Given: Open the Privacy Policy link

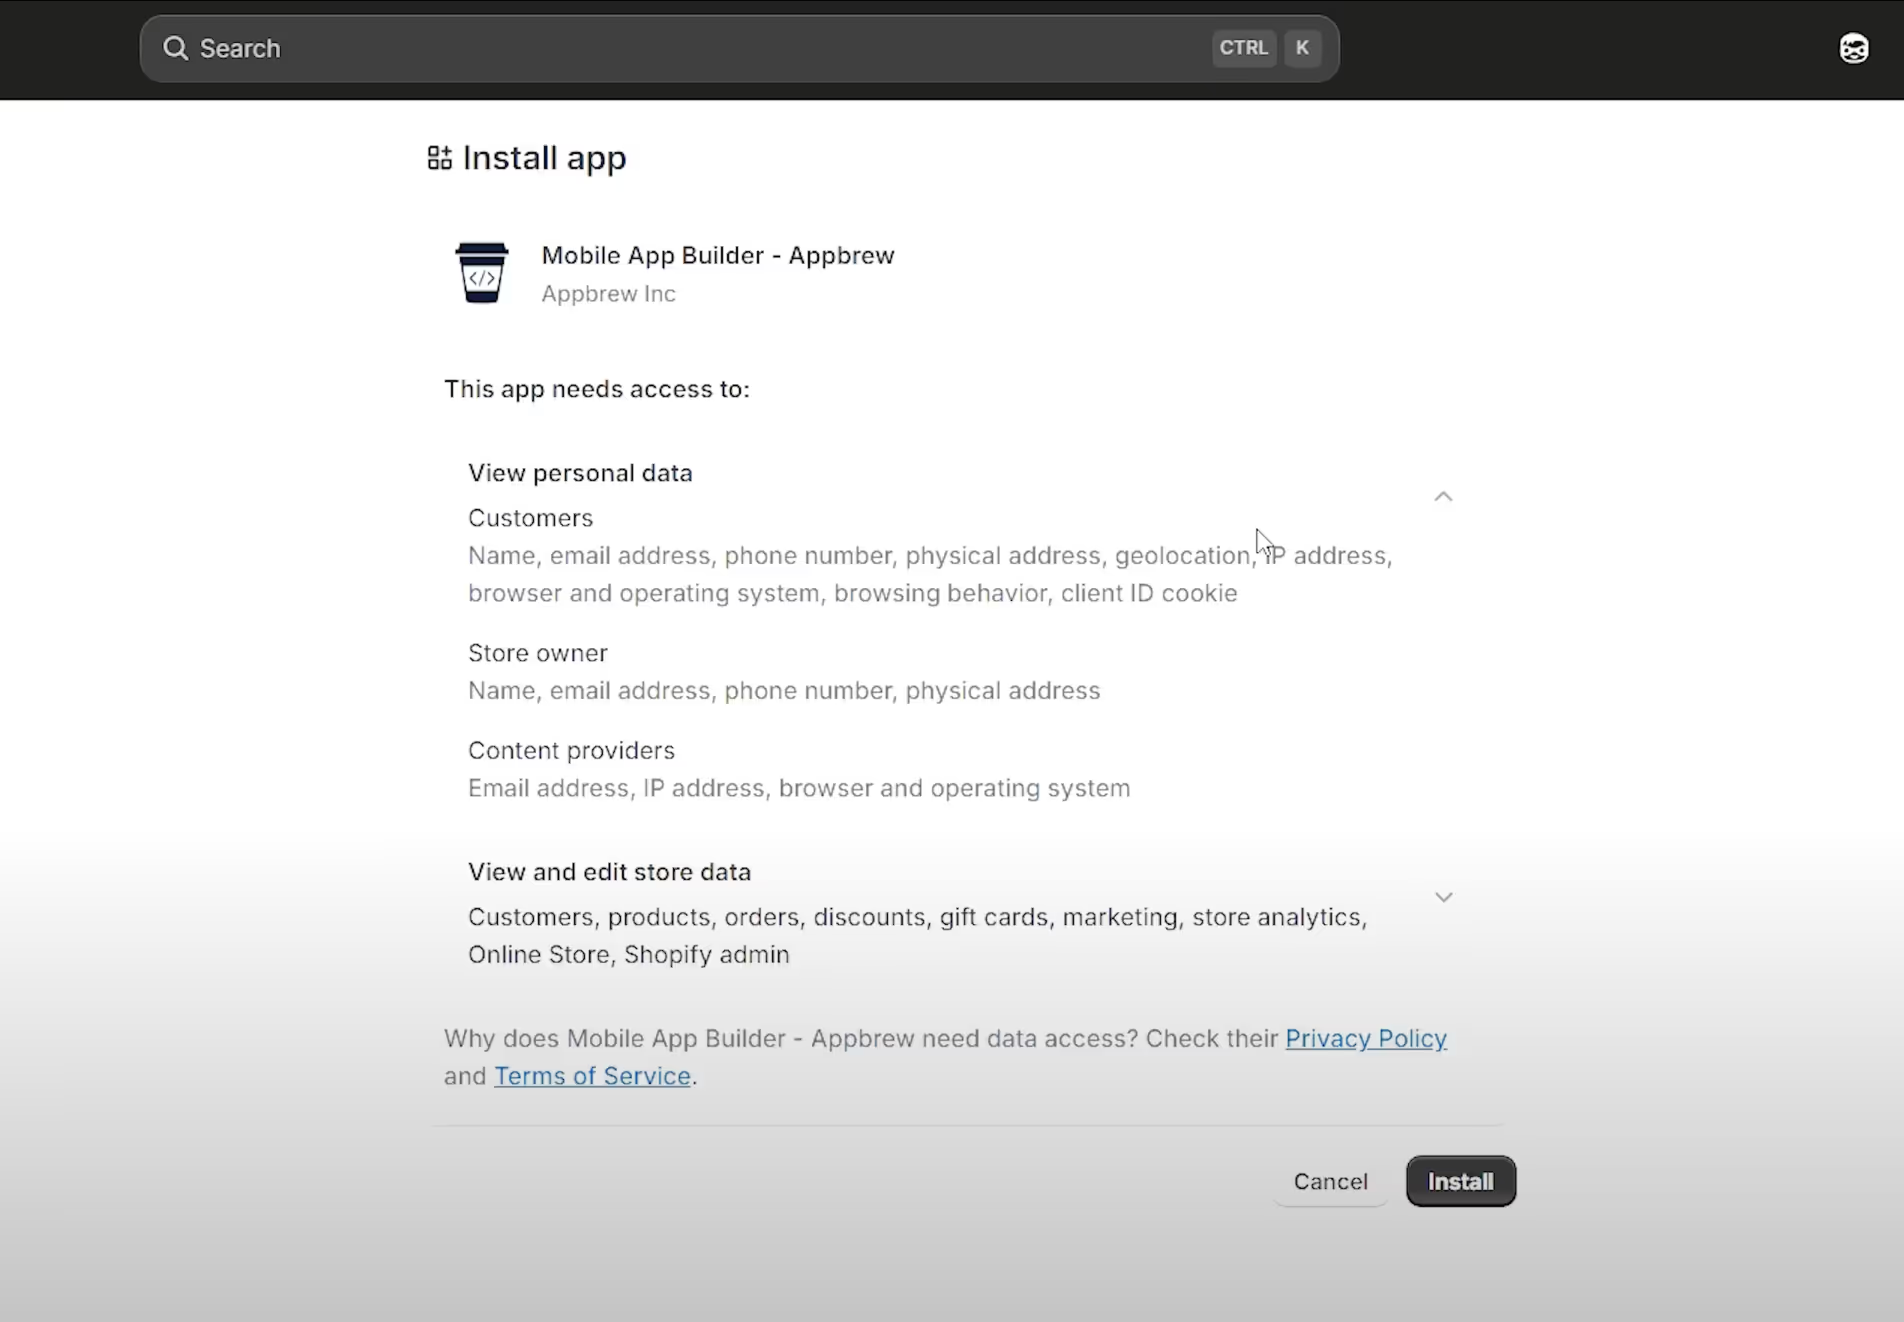Looking at the screenshot, I should pos(1366,1038).
